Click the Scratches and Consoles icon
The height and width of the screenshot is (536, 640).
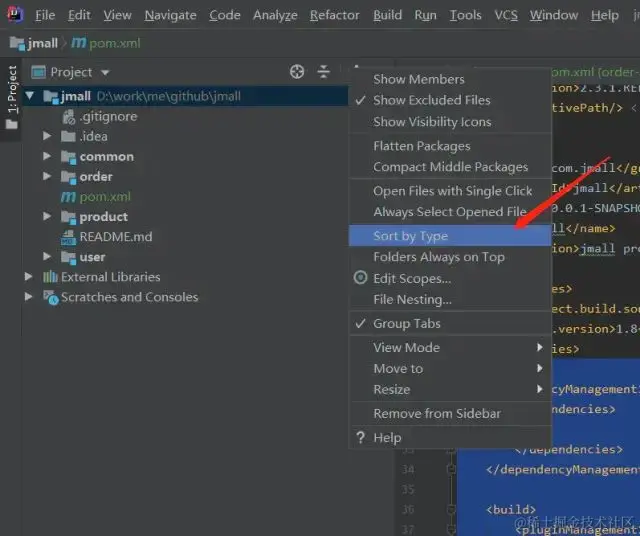[51, 297]
